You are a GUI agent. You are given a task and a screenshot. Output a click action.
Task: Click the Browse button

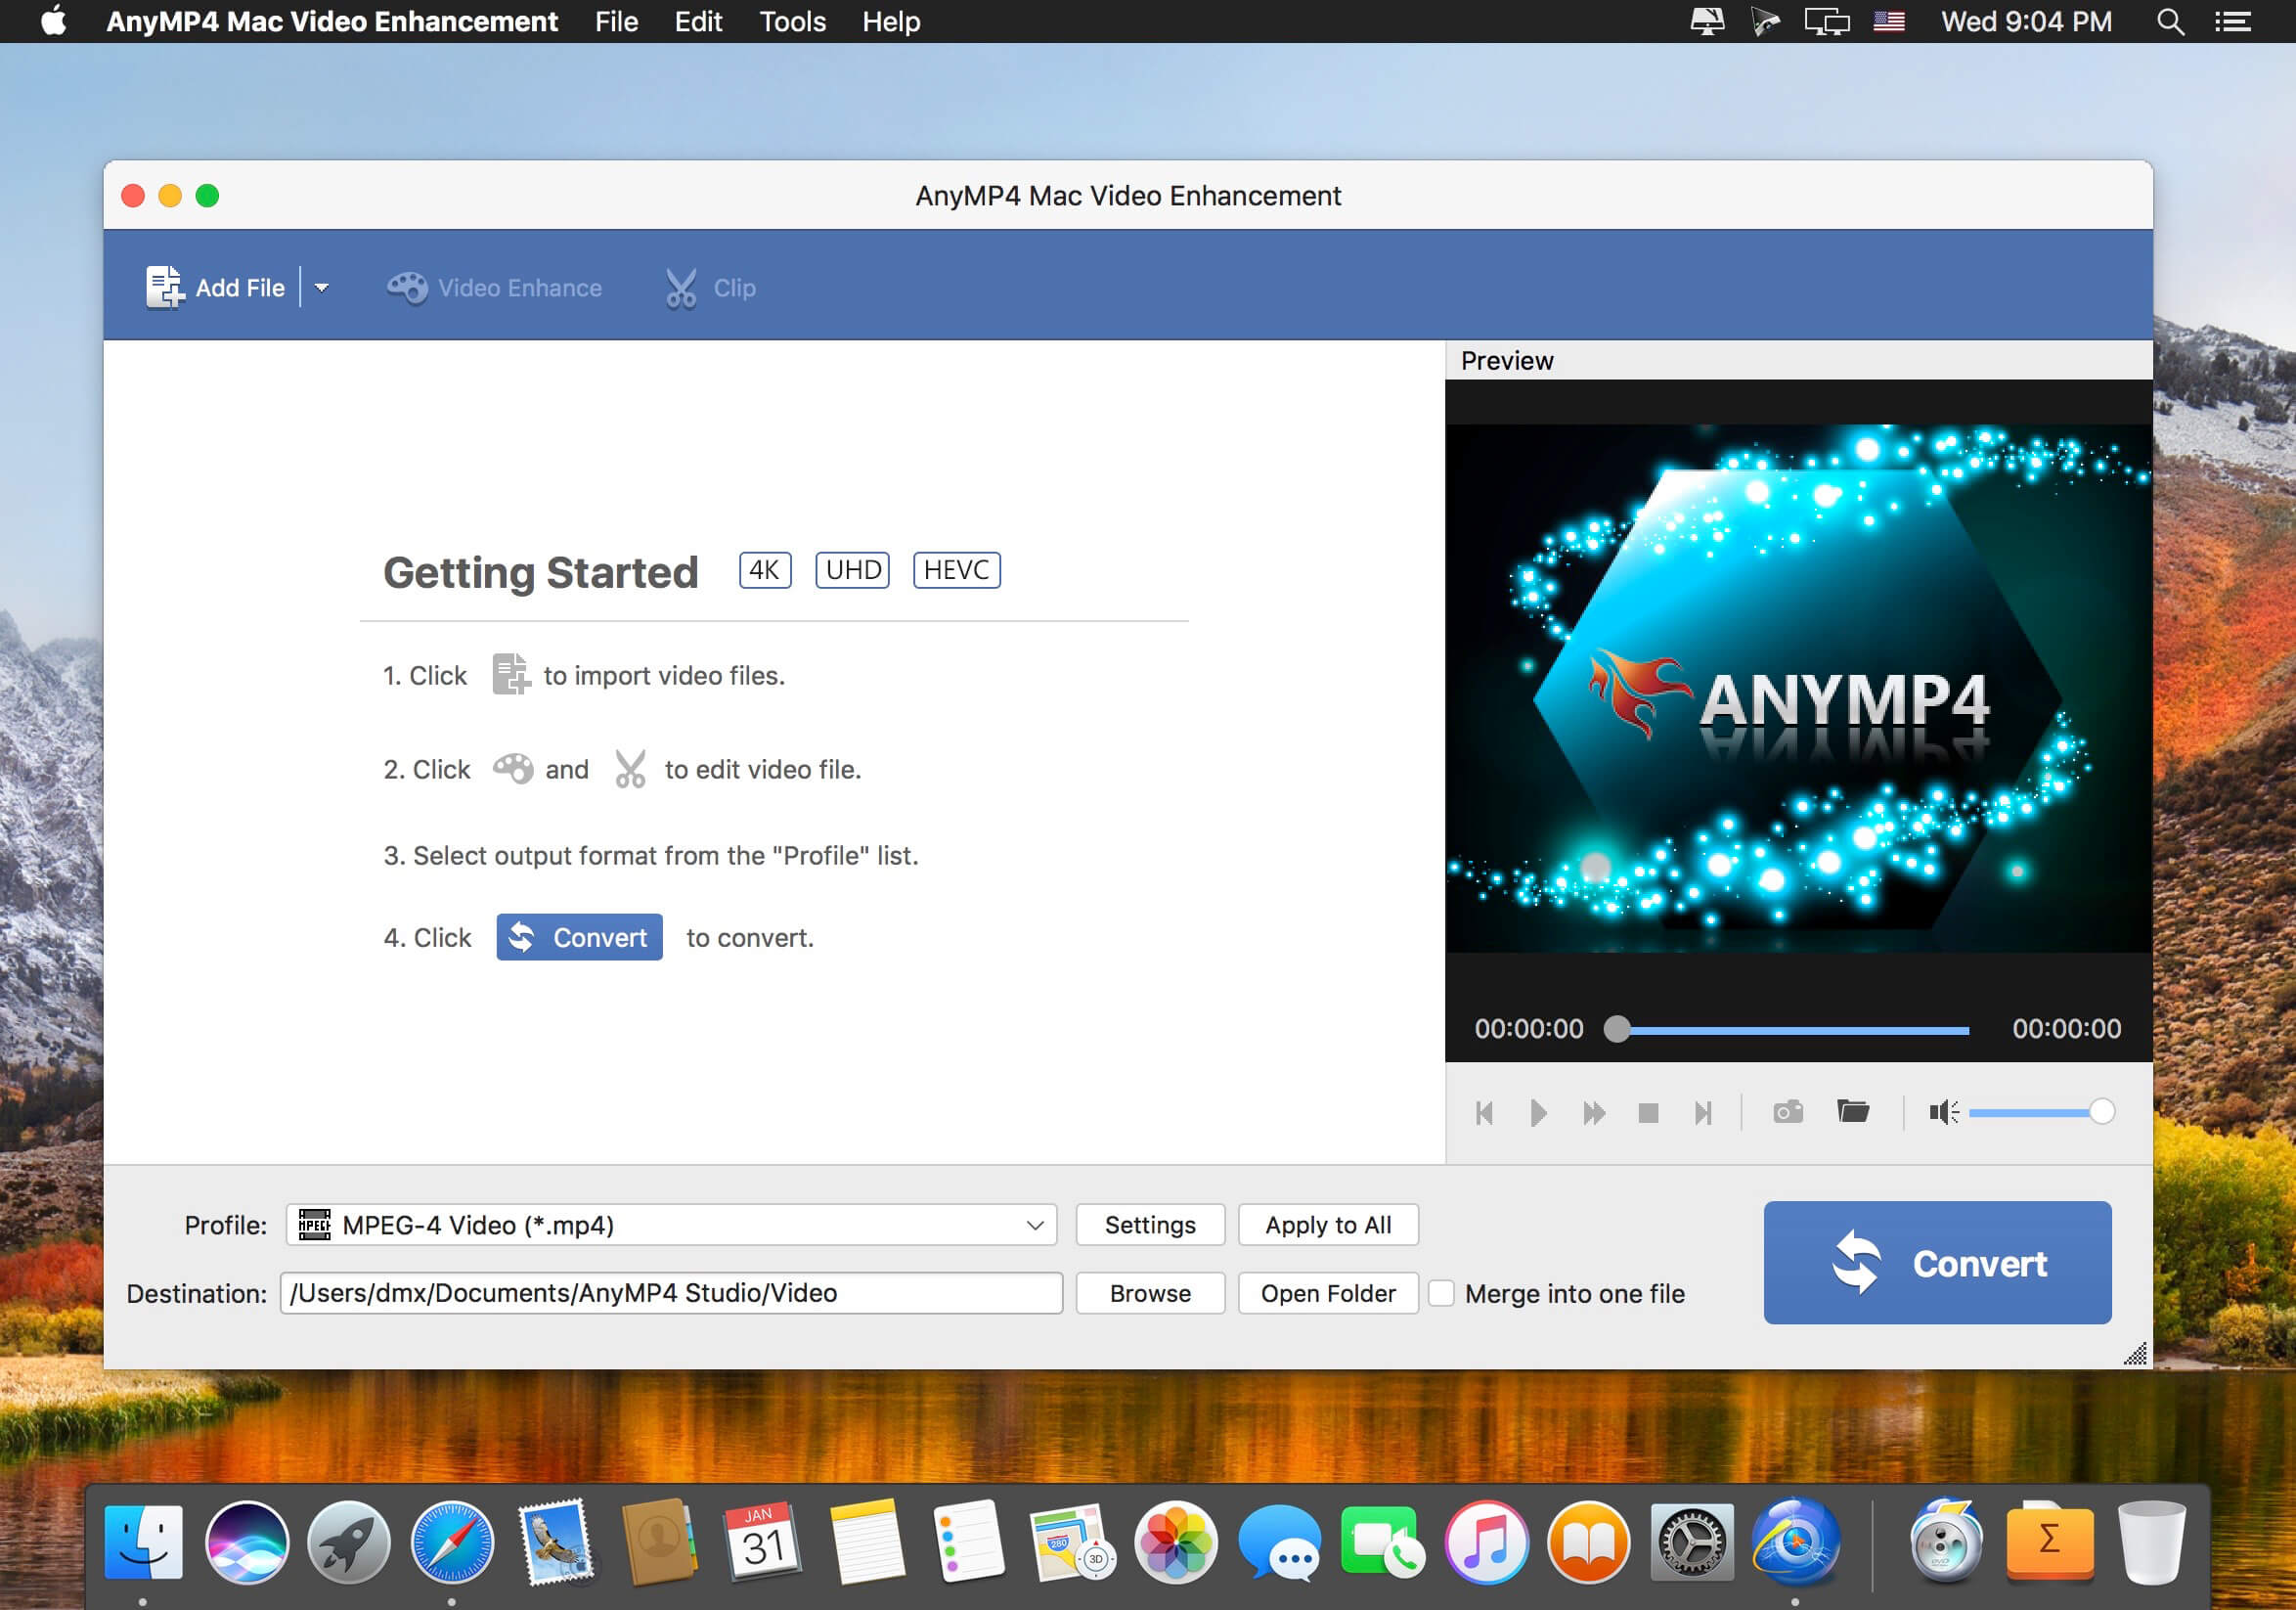pos(1150,1293)
